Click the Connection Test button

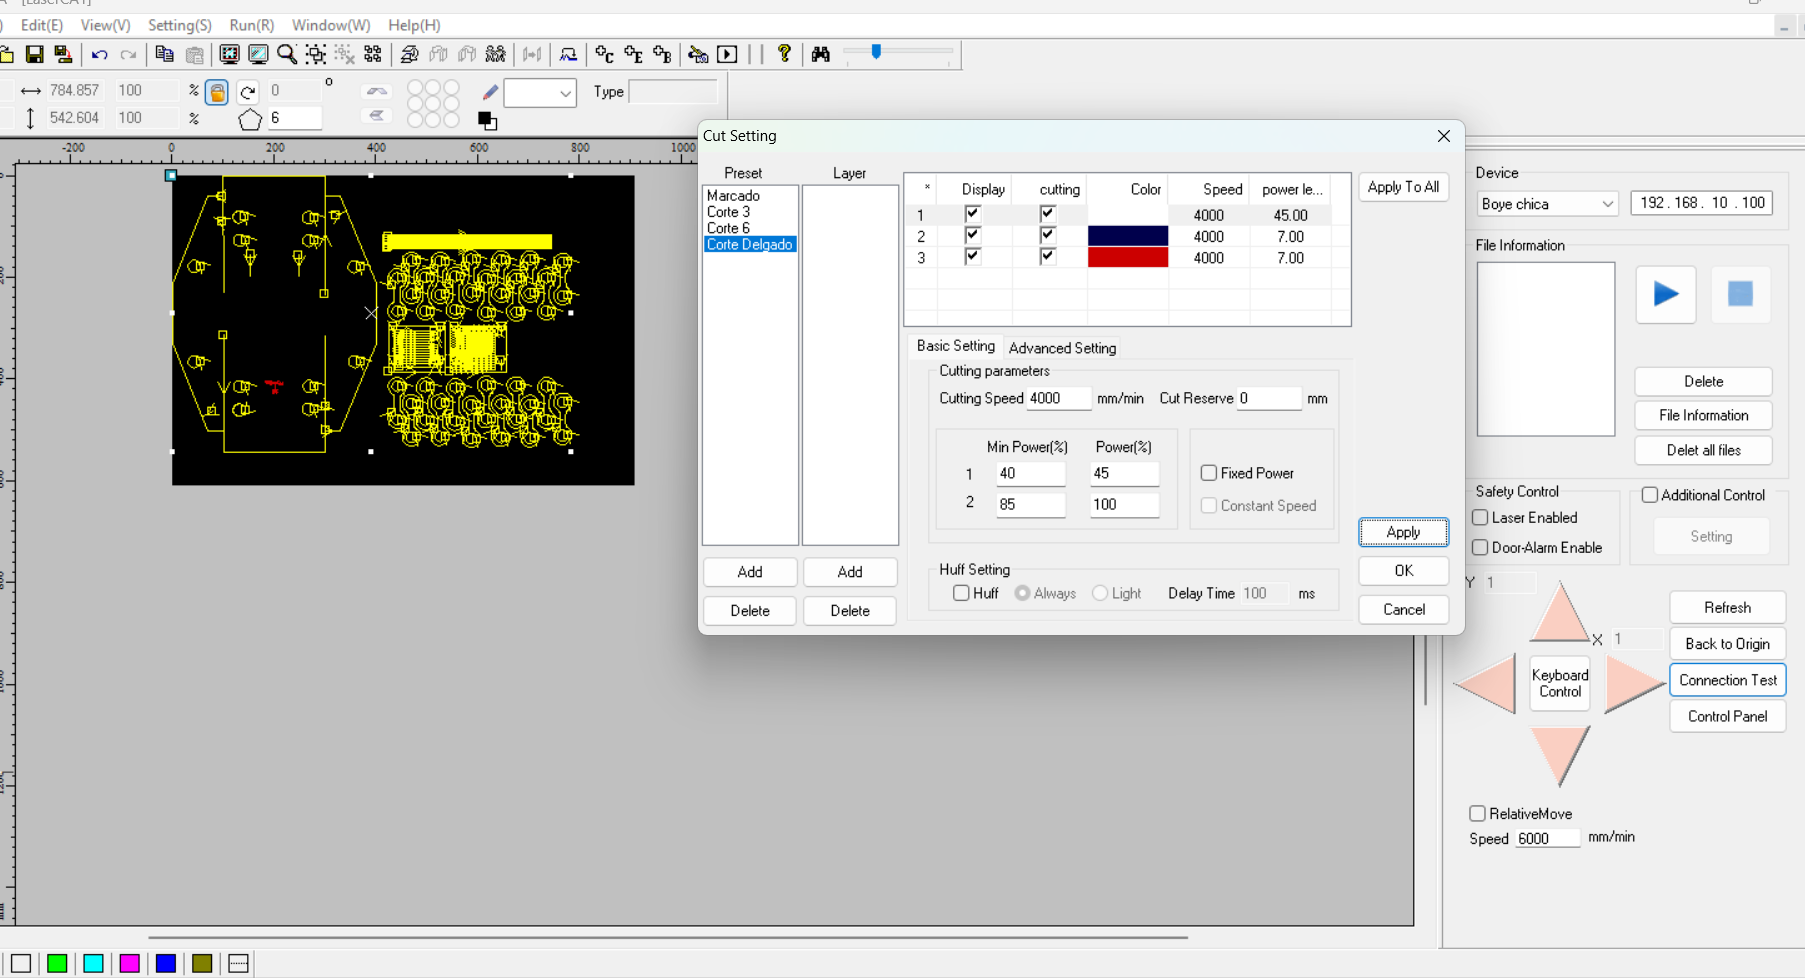1727,680
